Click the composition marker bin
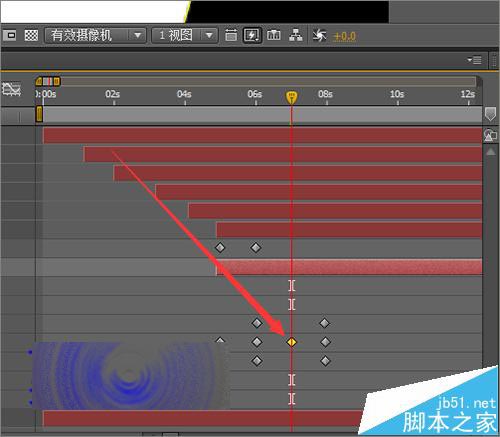Image resolution: width=500 pixels, height=437 pixels. (490, 114)
